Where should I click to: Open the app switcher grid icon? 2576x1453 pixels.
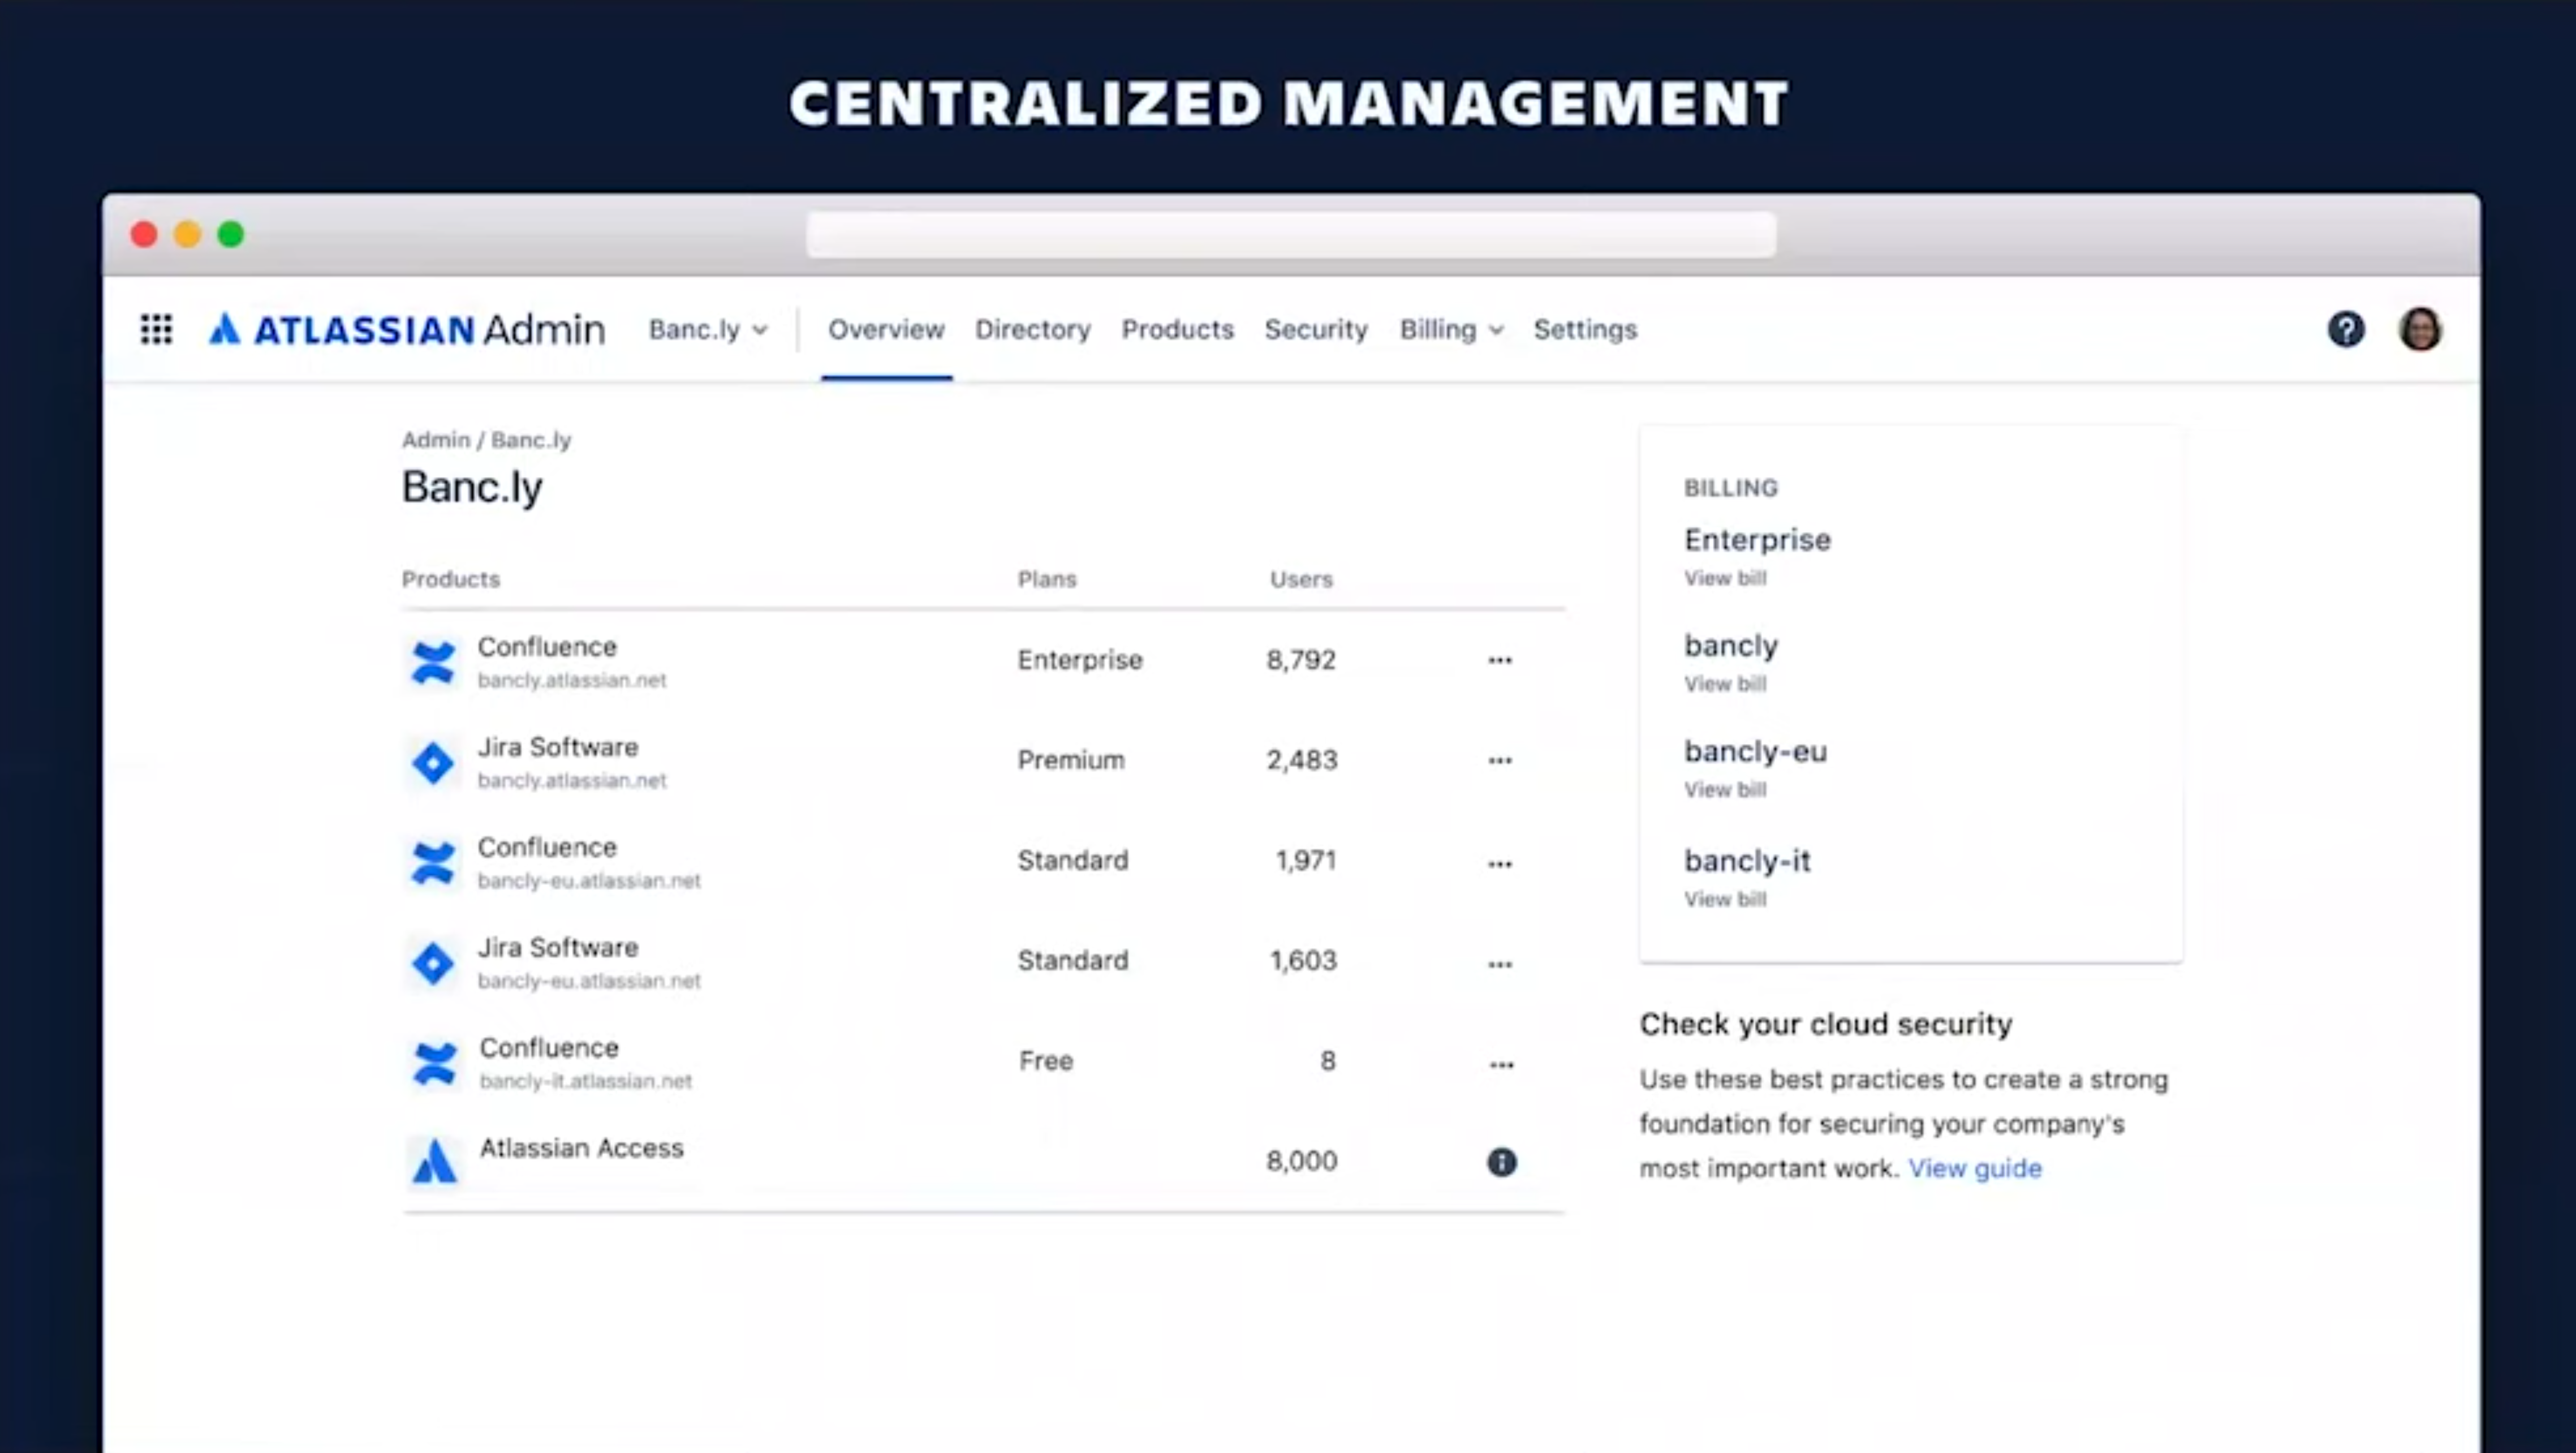[x=156, y=329]
